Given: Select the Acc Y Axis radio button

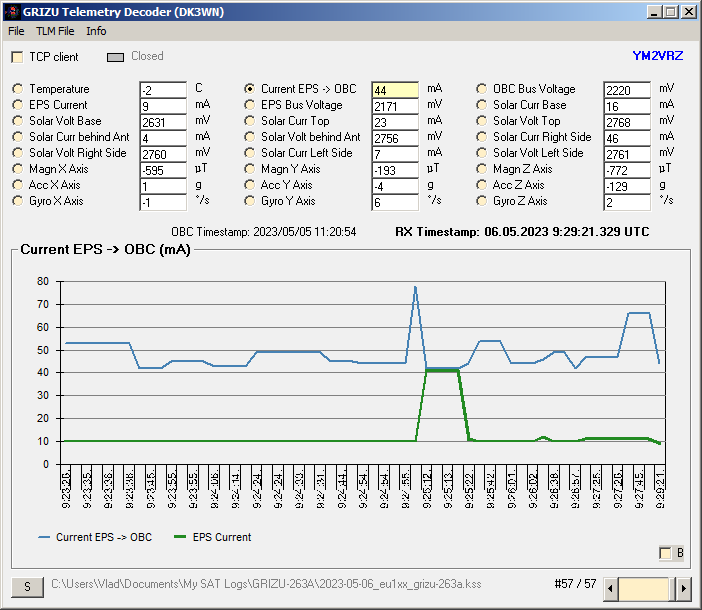Looking at the screenshot, I should click(x=249, y=185).
